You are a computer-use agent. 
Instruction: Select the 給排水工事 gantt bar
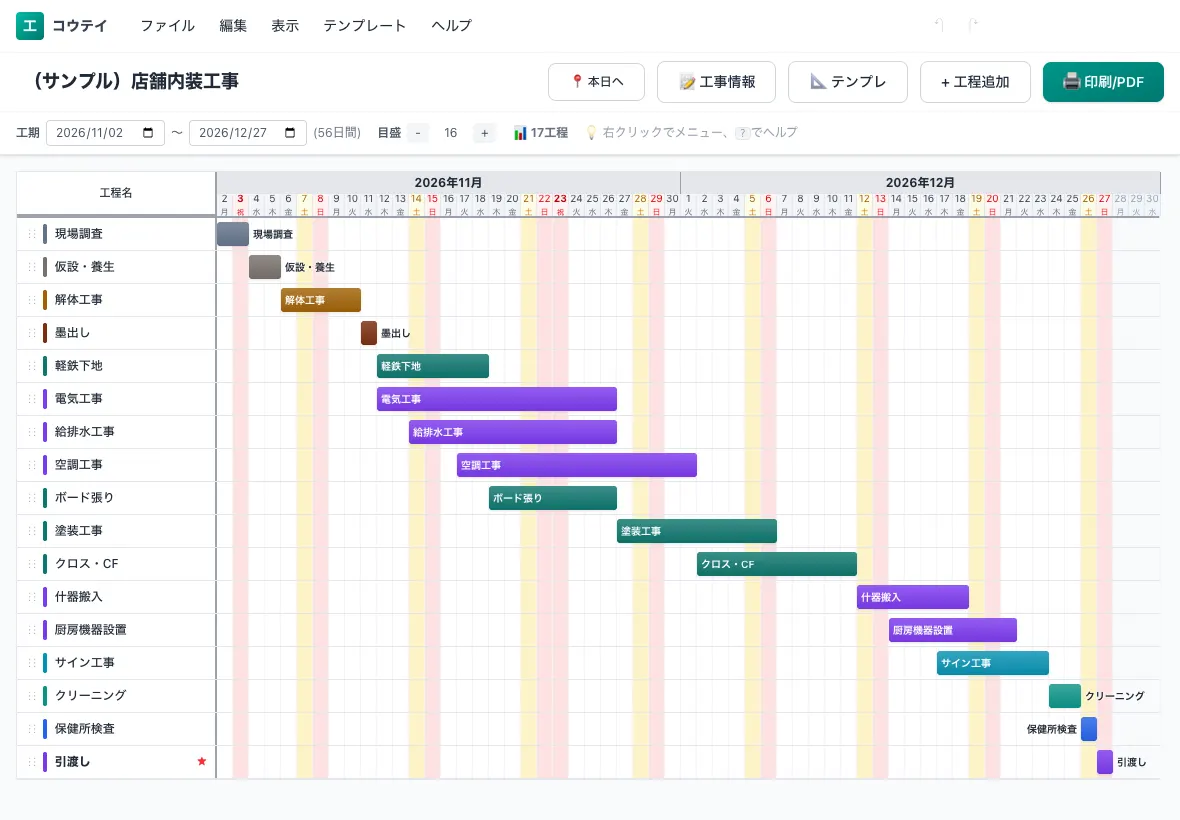tap(512, 432)
